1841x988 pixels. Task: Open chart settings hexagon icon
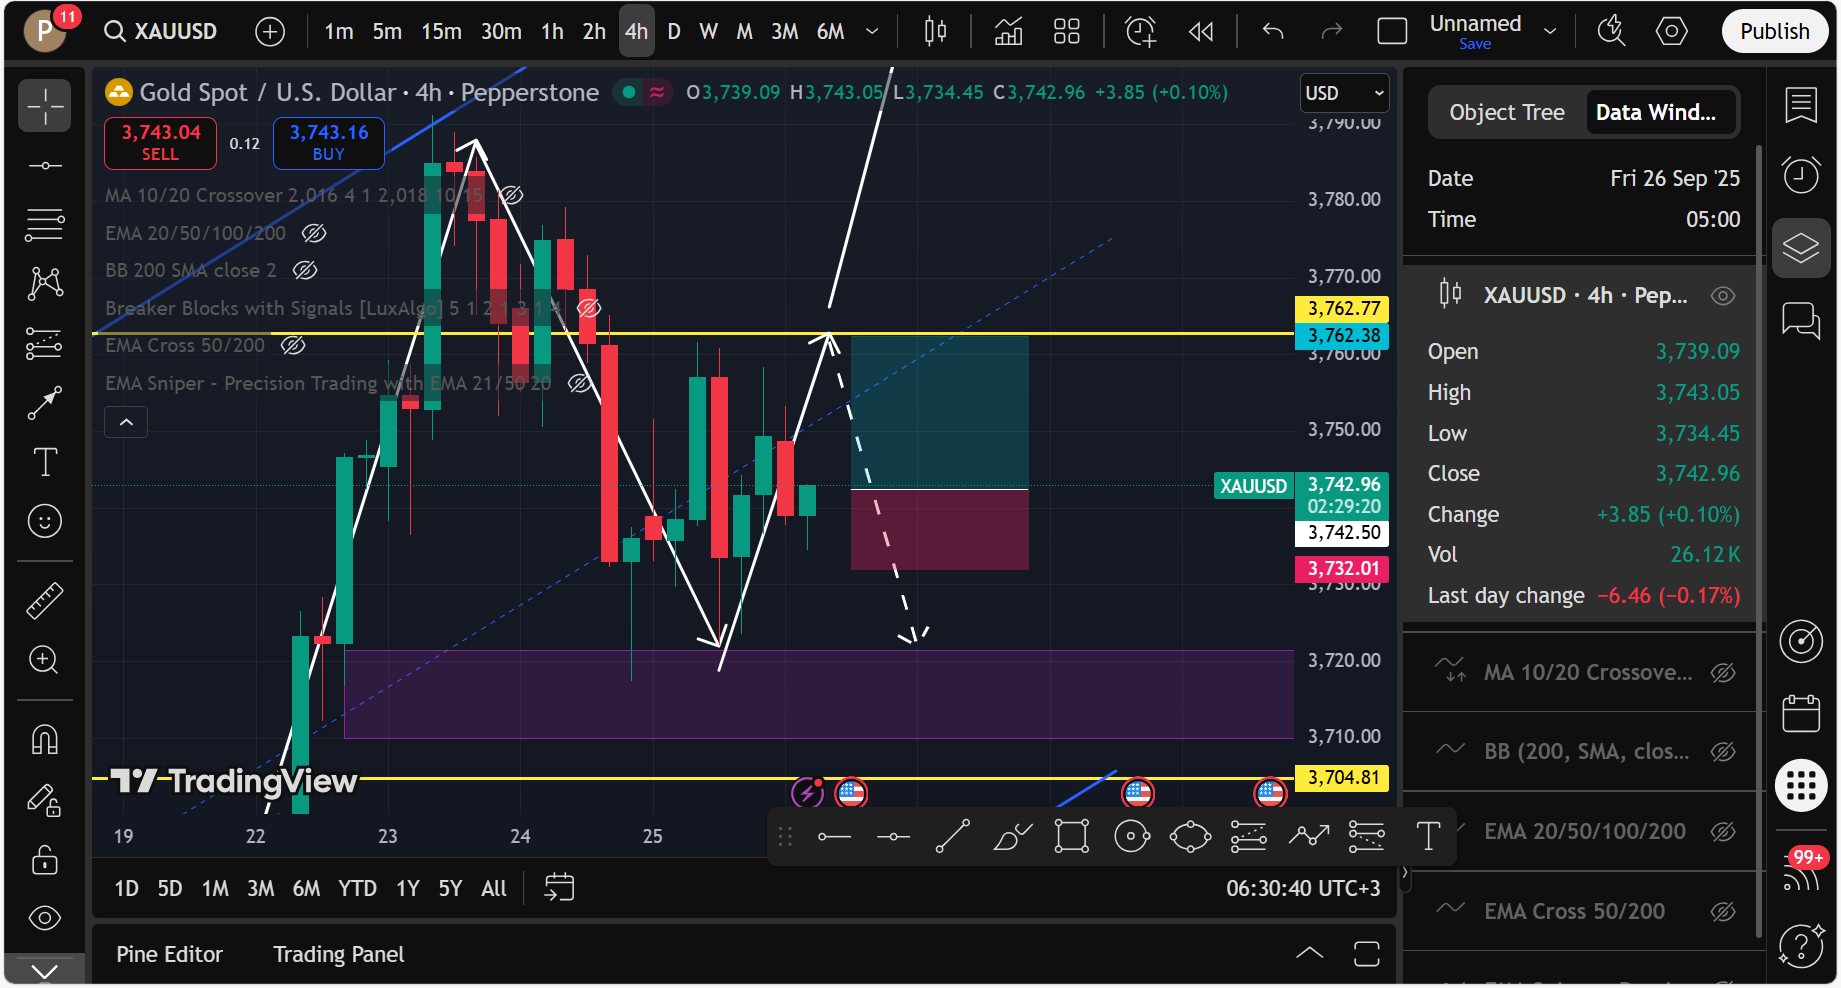coord(1671,32)
